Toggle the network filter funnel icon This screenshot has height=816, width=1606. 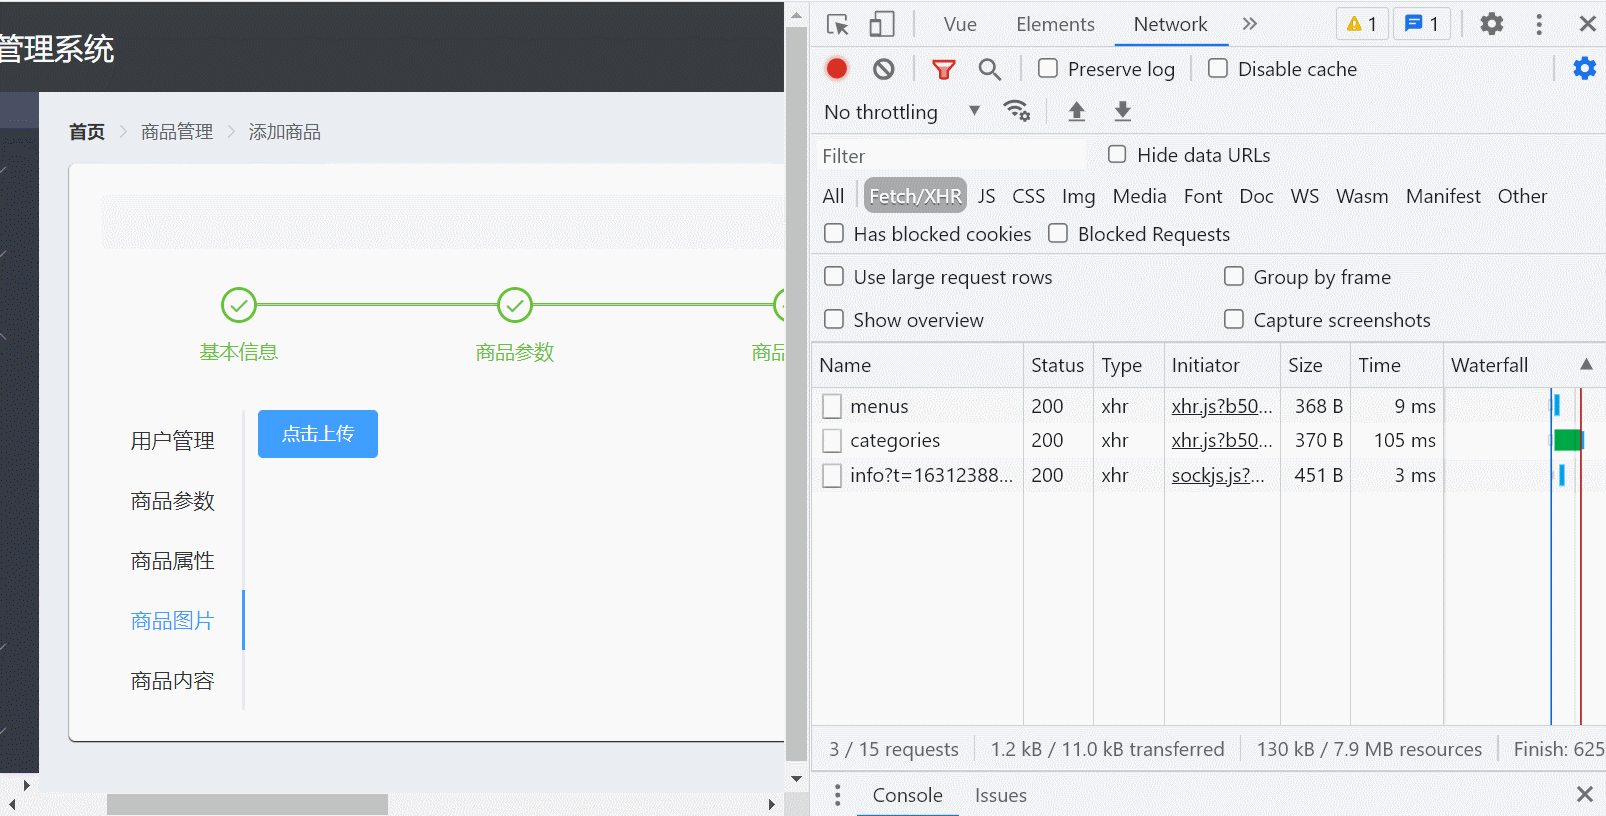pos(943,69)
